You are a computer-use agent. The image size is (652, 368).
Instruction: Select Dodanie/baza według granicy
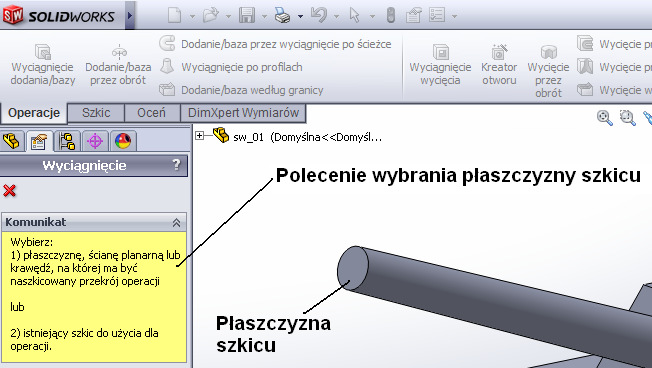point(241,90)
